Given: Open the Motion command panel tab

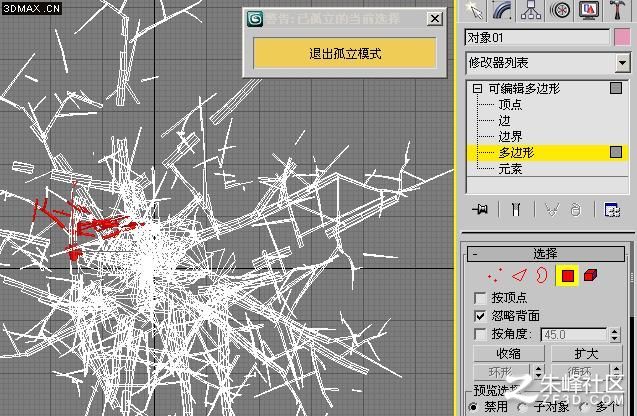Looking at the screenshot, I should 559,10.
